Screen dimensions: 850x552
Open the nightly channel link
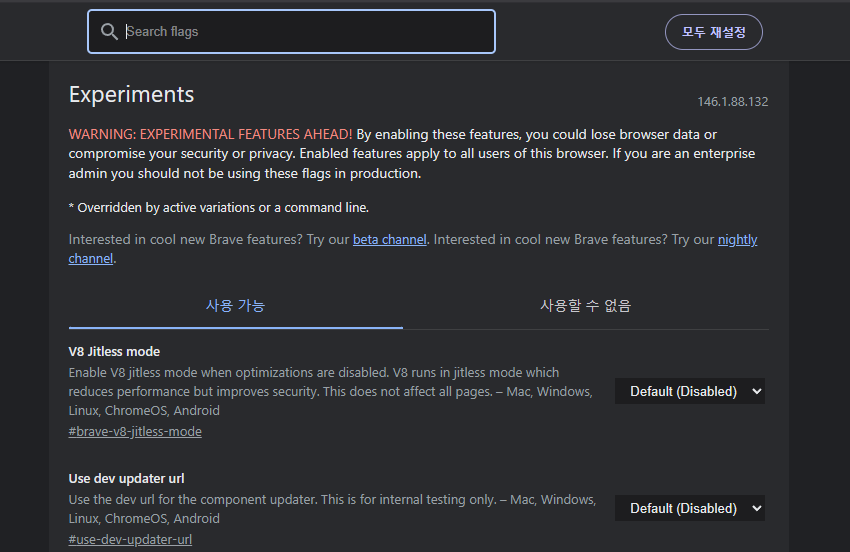click(737, 240)
